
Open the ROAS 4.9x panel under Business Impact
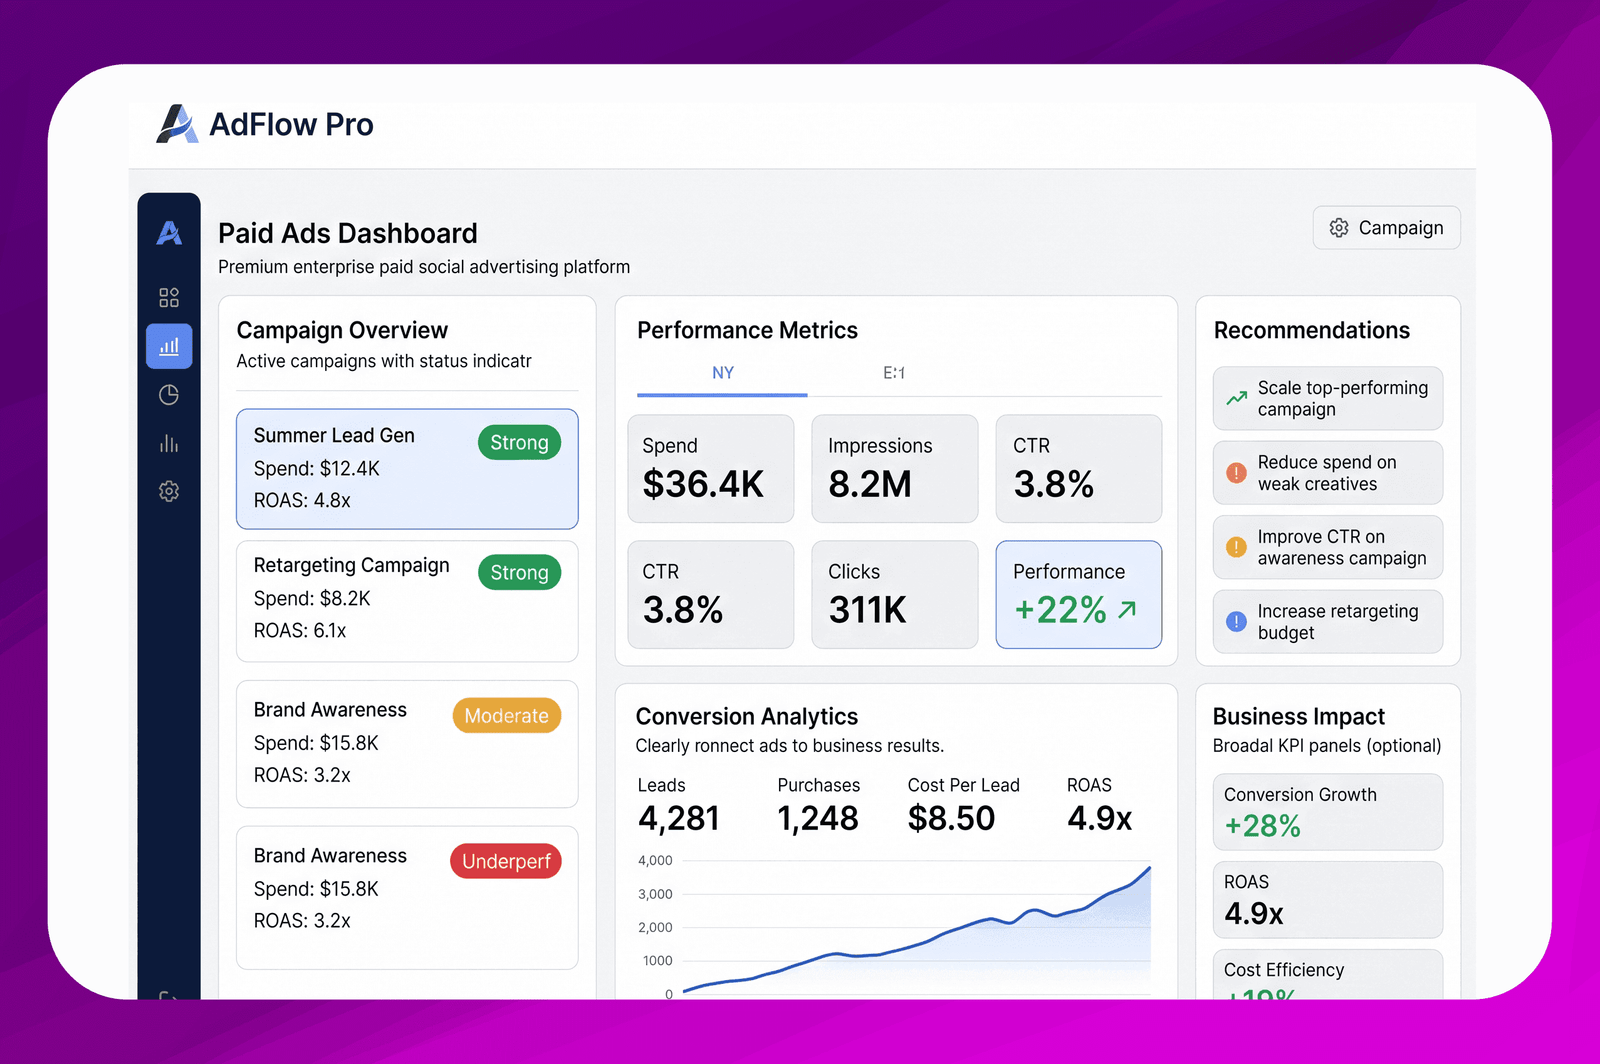tap(1328, 900)
